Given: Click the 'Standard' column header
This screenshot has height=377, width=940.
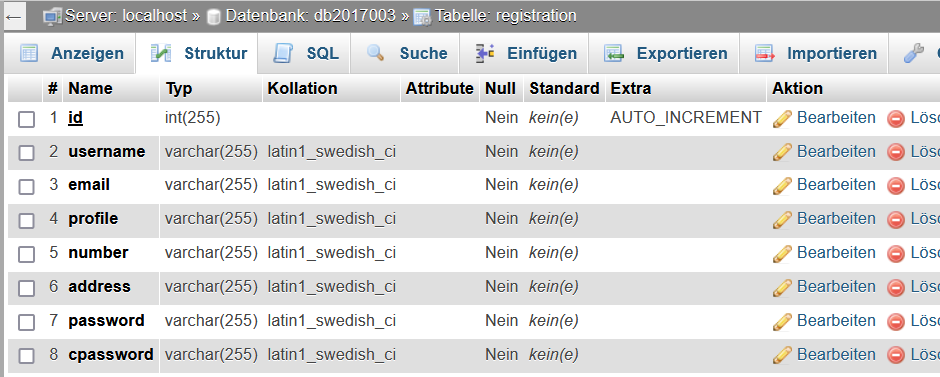Looking at the screenshot, I should [564, 89].
